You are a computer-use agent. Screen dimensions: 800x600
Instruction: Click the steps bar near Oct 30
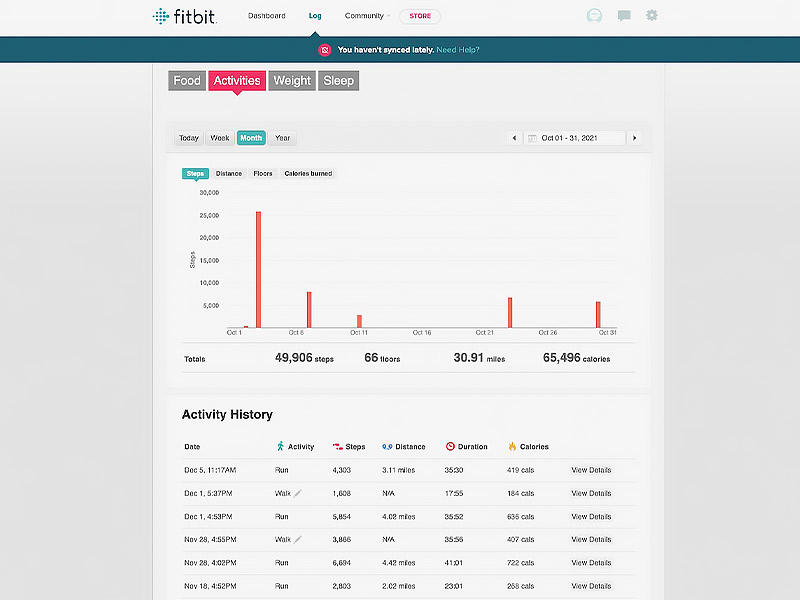[x=598, y=315]
